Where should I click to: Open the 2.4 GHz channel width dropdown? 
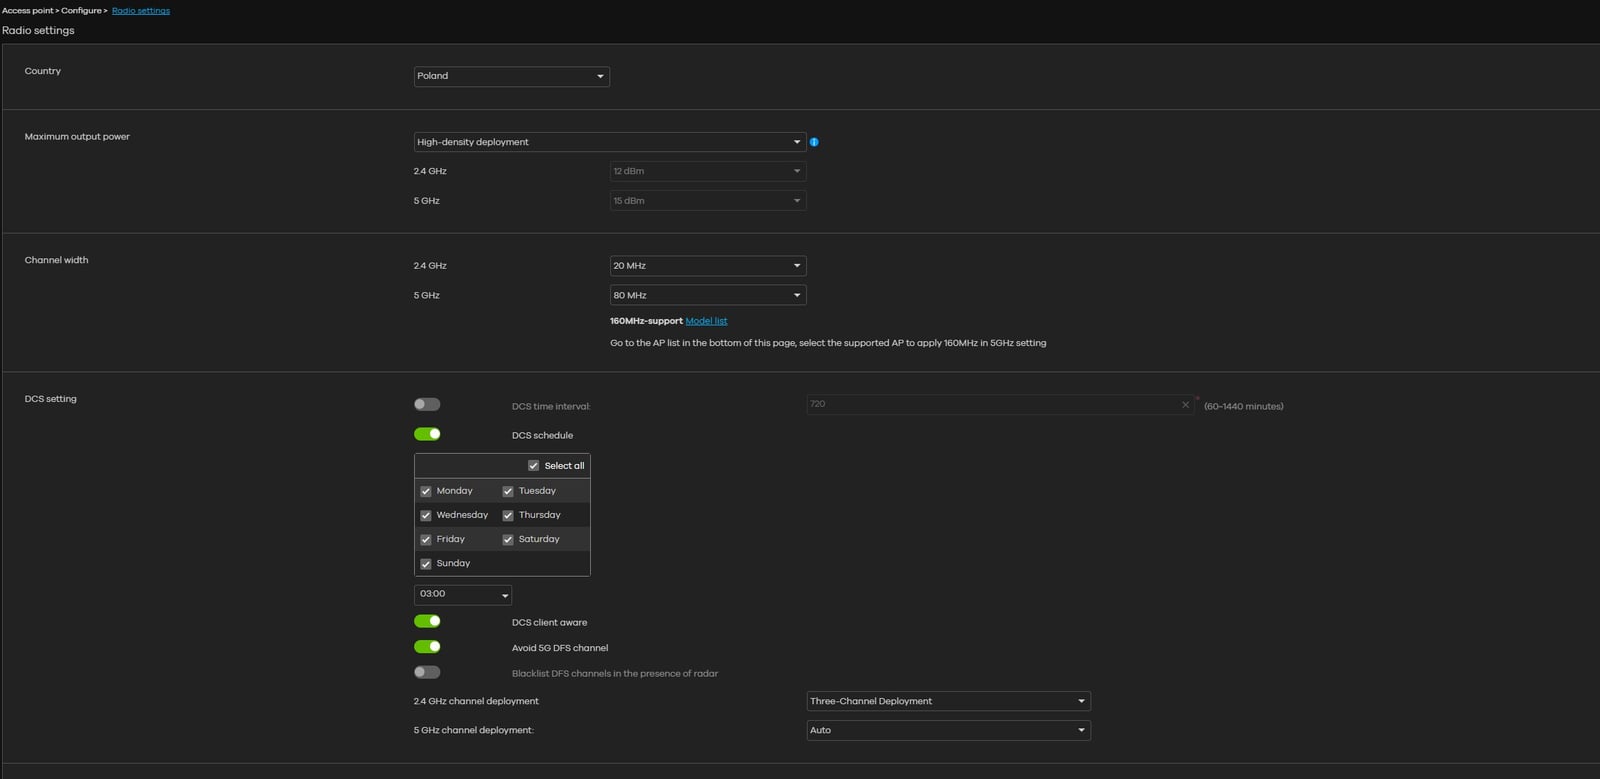tap(707, 266)
